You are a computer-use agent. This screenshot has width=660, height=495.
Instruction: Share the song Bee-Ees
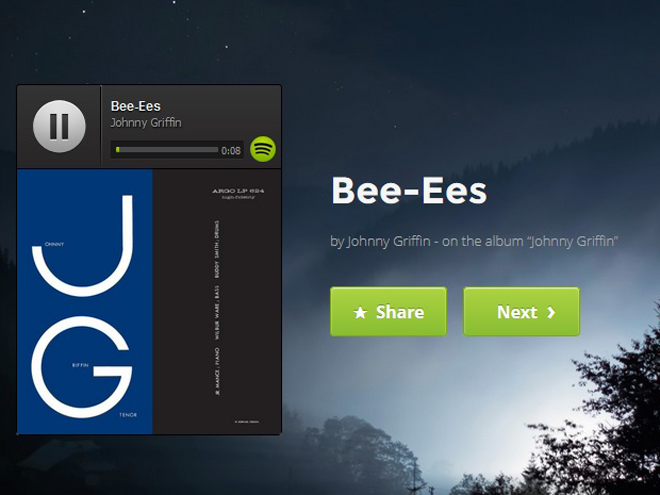pos(388,311)
